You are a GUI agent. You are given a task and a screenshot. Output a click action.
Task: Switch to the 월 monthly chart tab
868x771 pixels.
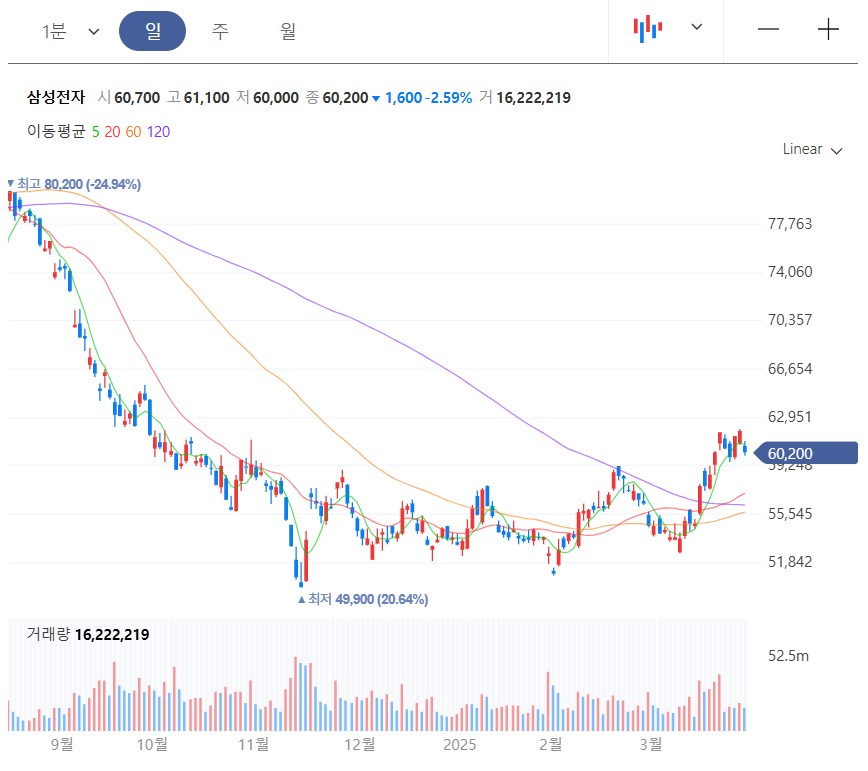tap(288, 31)
